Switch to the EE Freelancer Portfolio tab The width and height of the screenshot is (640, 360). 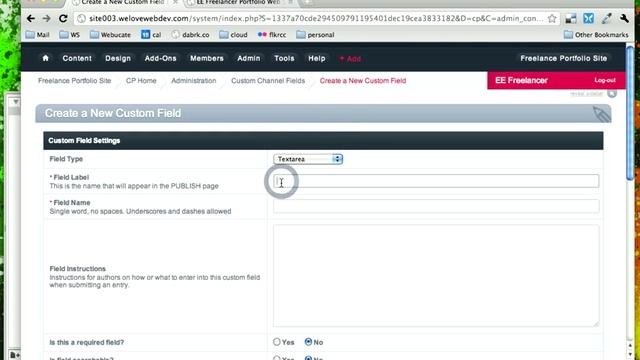click(239, 3)
